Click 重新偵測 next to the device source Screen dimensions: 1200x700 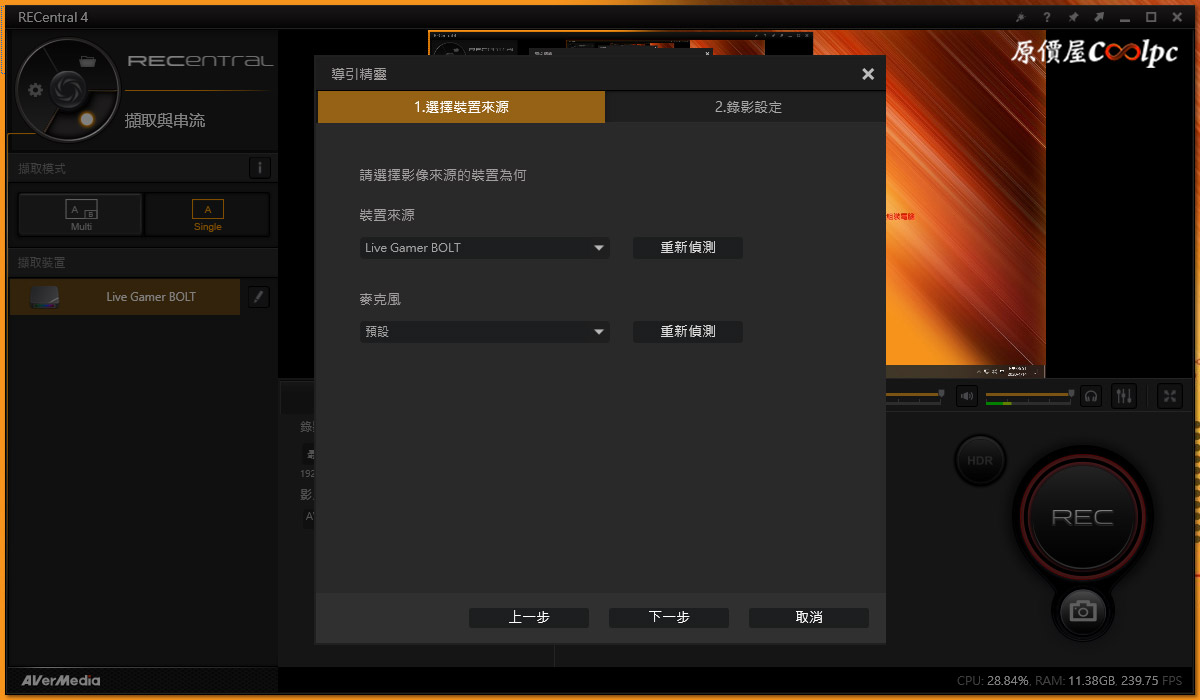click(x=688, y=248)
